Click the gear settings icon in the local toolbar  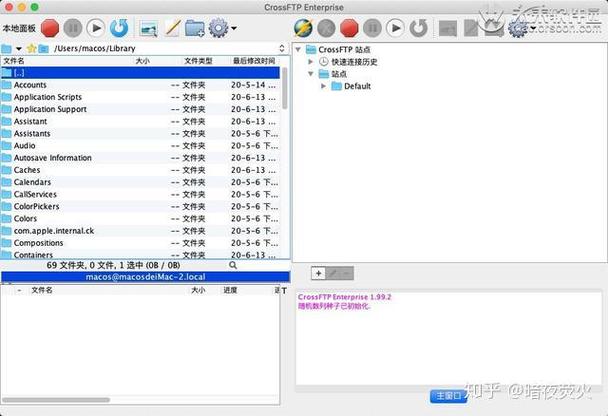coord(218,28)
